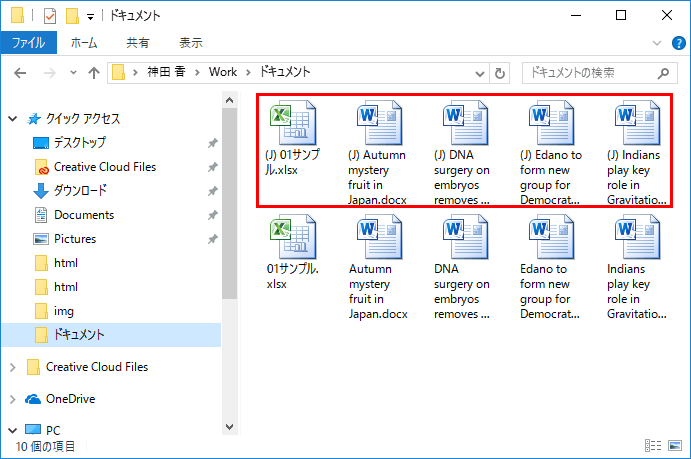This screenshot has height=459, width=691.
Task: Unpin デスクトップ using its pin icon
Action: (212, 143)
